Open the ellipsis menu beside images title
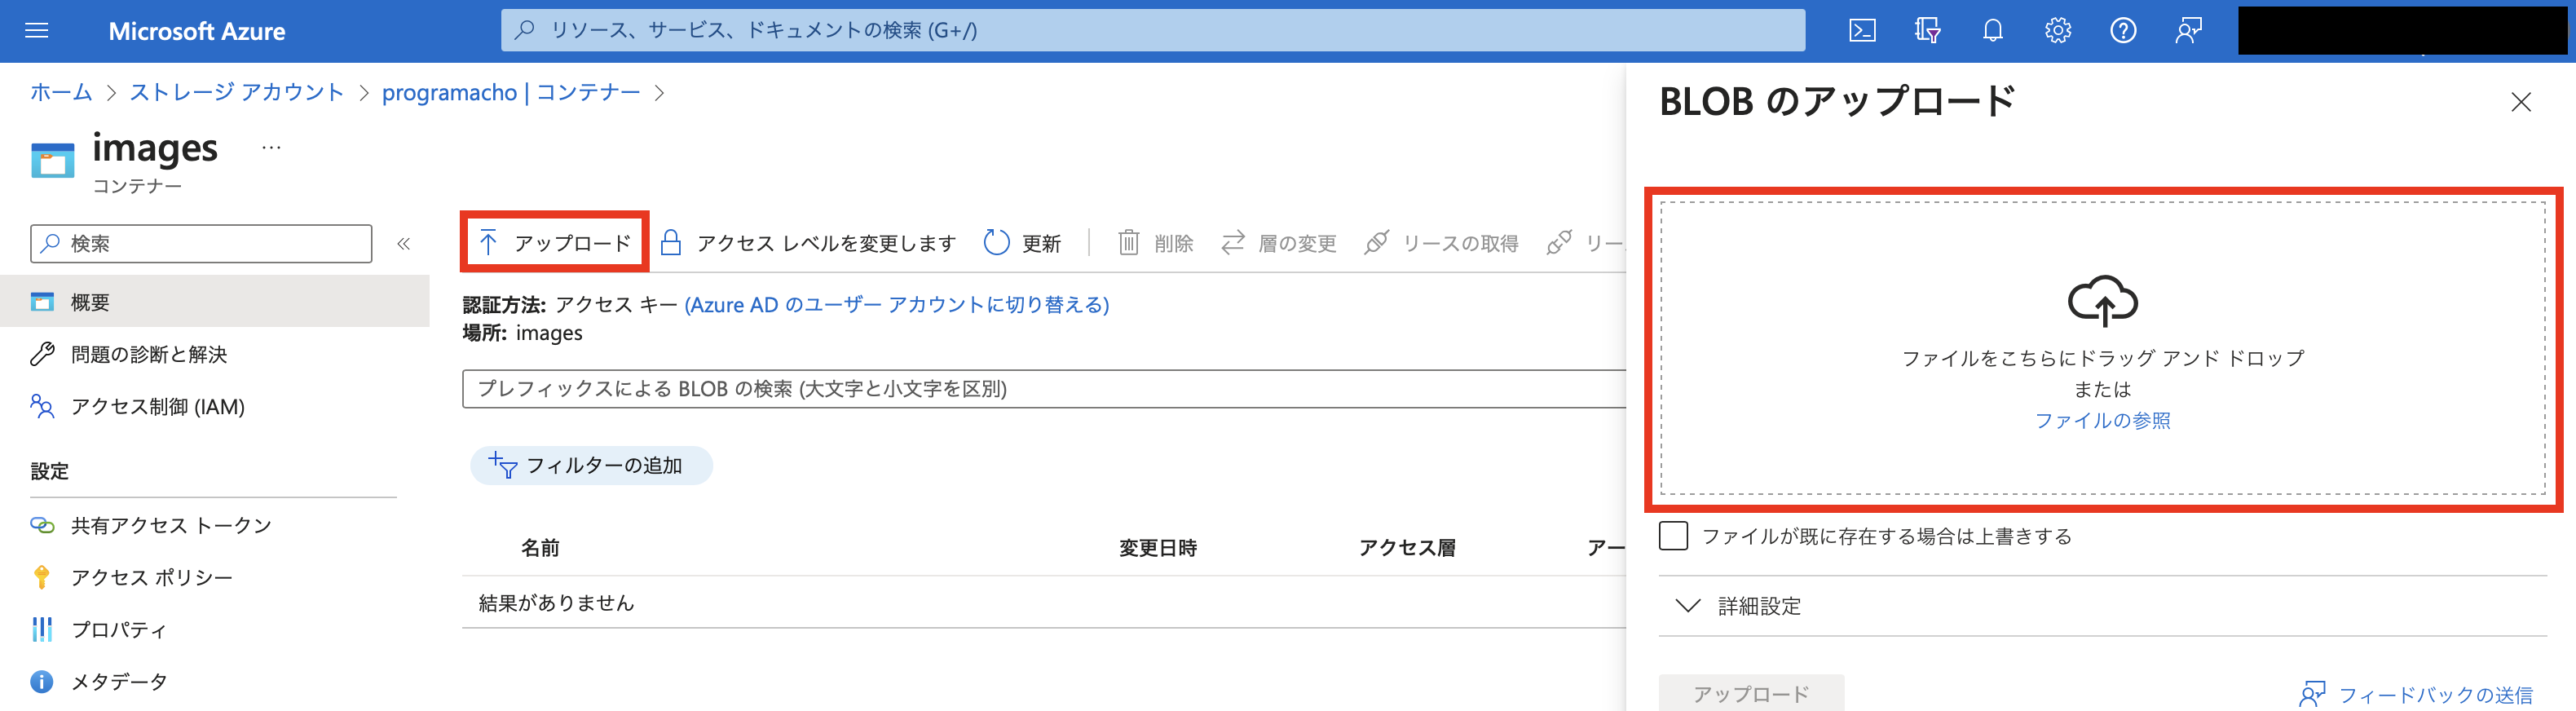 pyautogui.click(x=271, y=148)
